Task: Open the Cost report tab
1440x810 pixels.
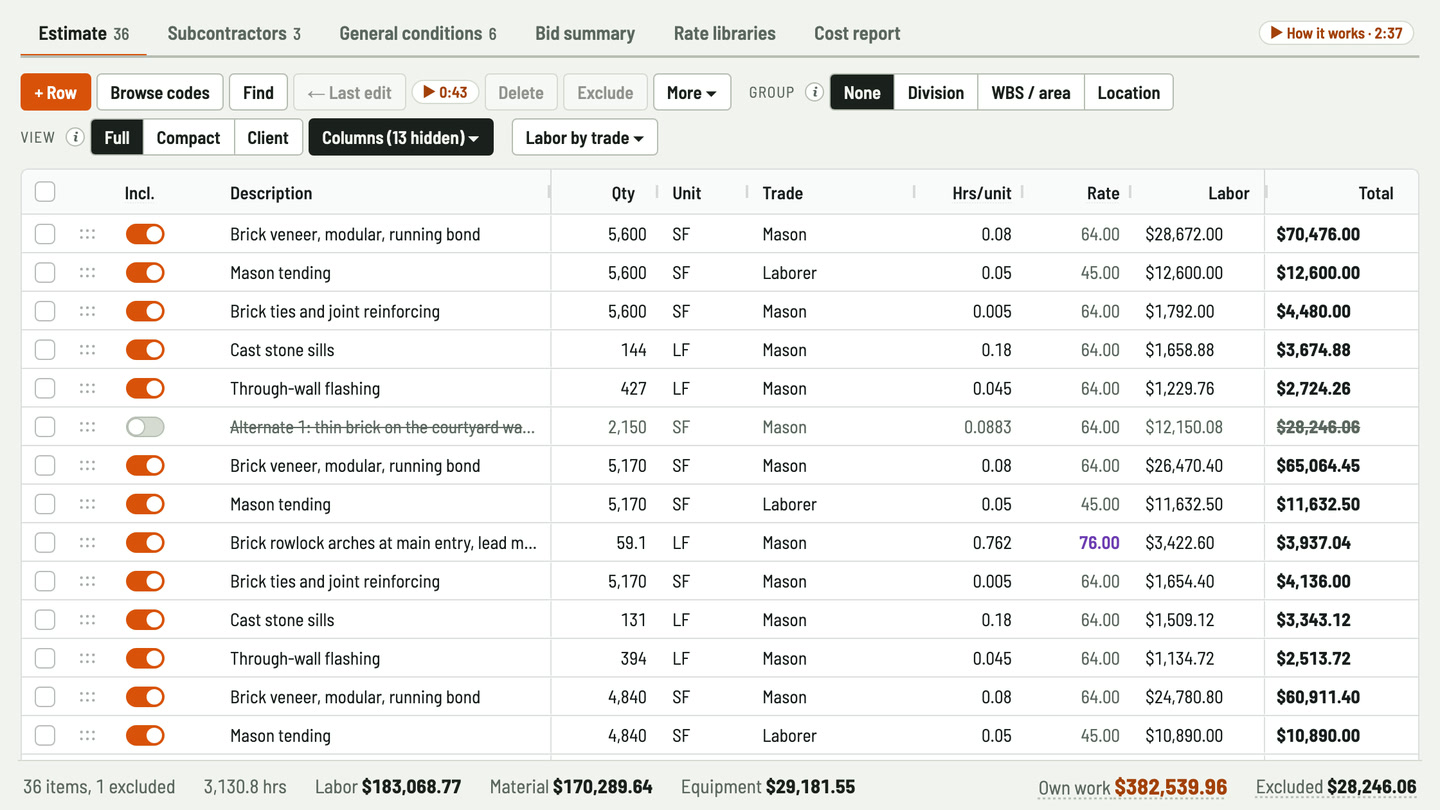Action: [x=857, y=33]
